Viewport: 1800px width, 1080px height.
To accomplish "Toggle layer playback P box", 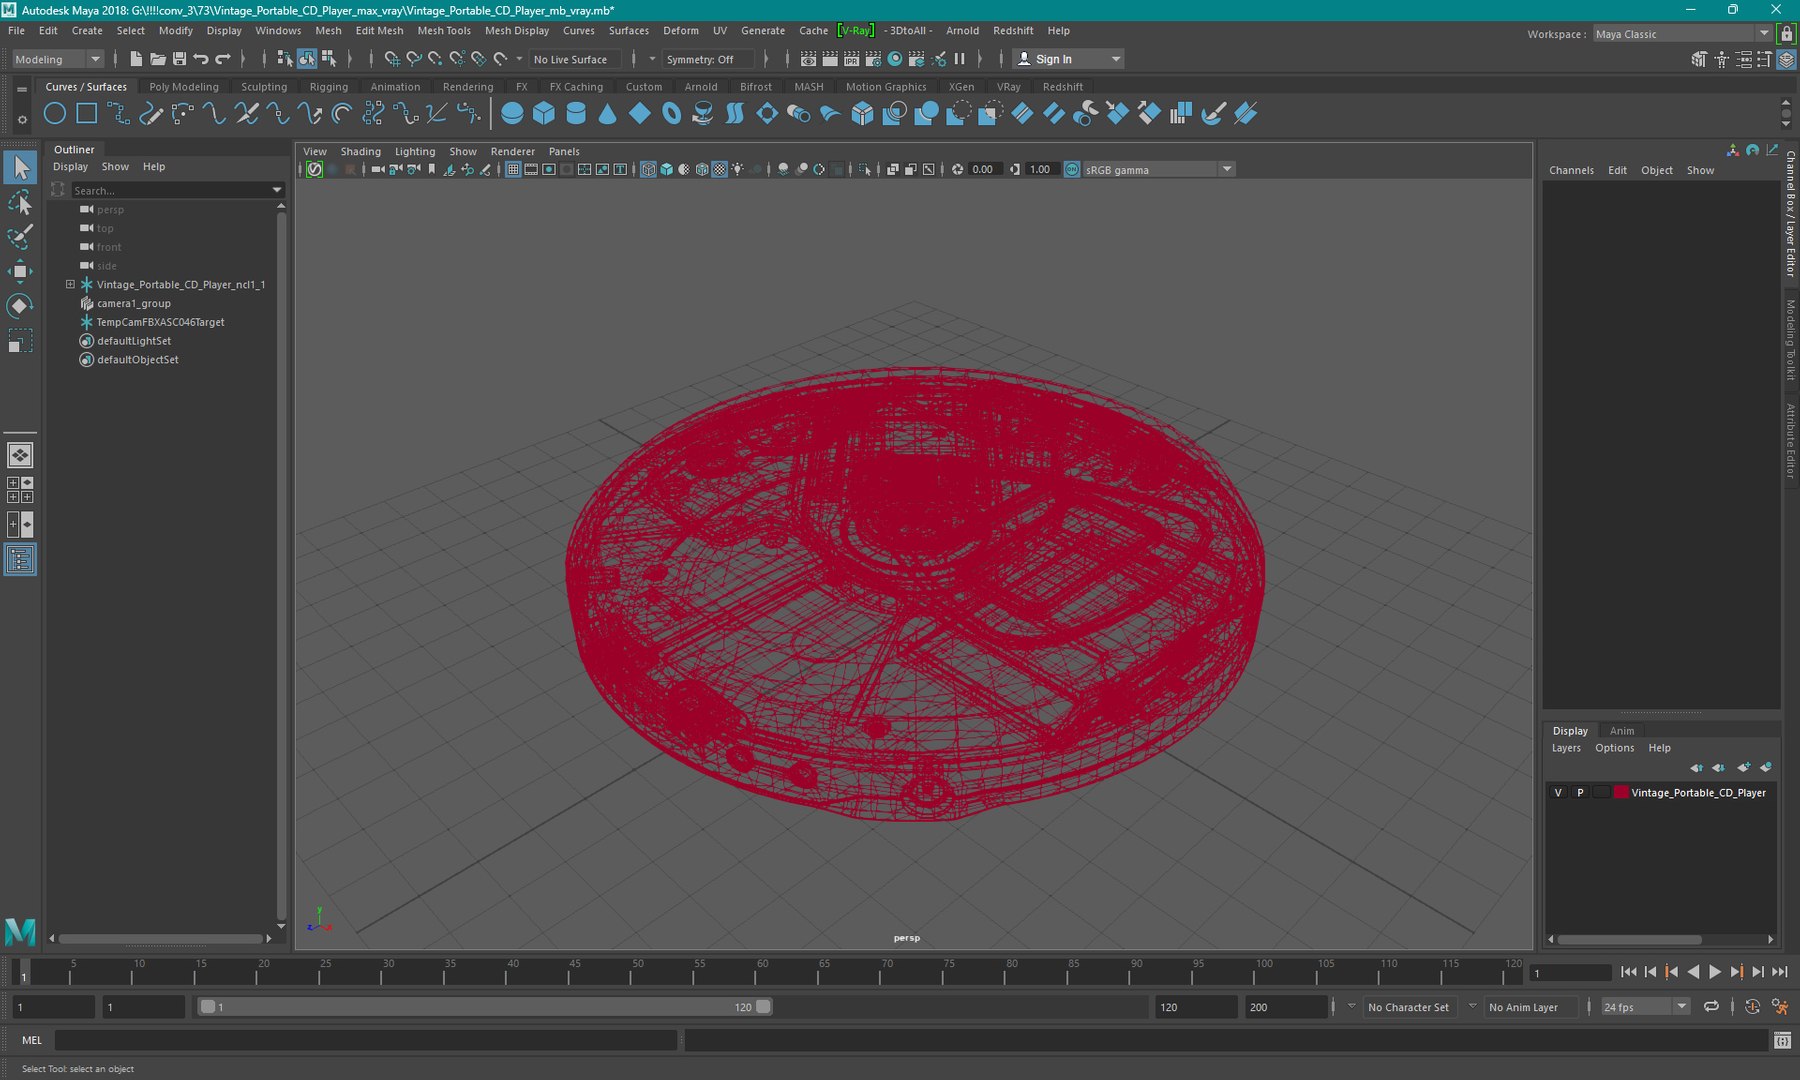I will pos(1580,793).
